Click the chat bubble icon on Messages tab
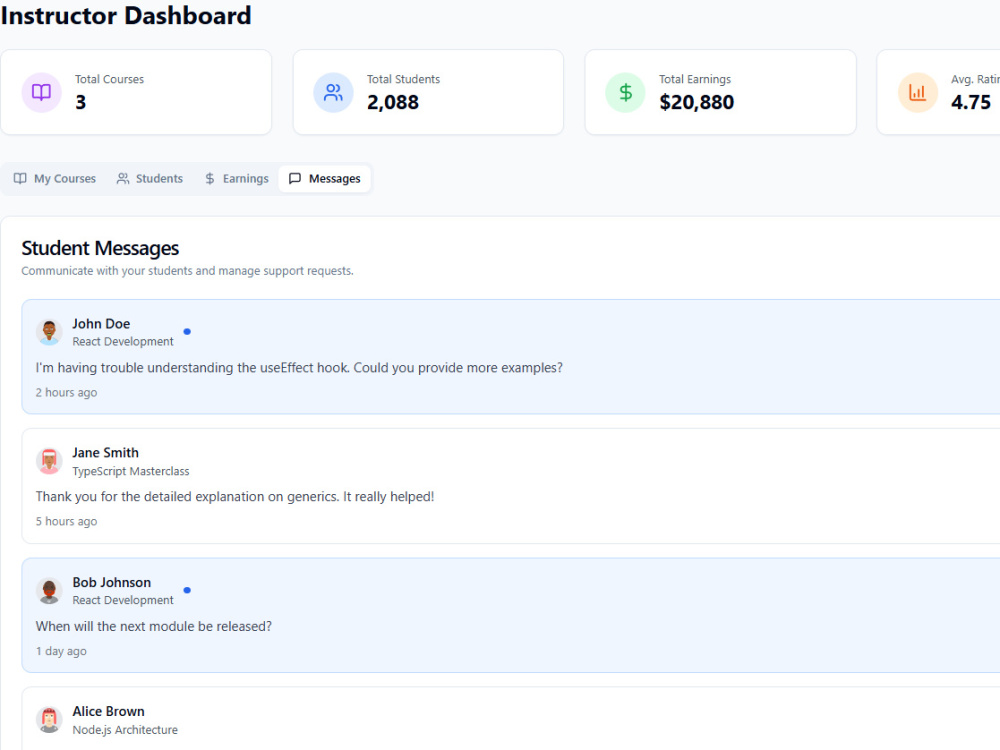Image resolution: width=1000 pixels, height=750 pixels. tap(295, 179)
